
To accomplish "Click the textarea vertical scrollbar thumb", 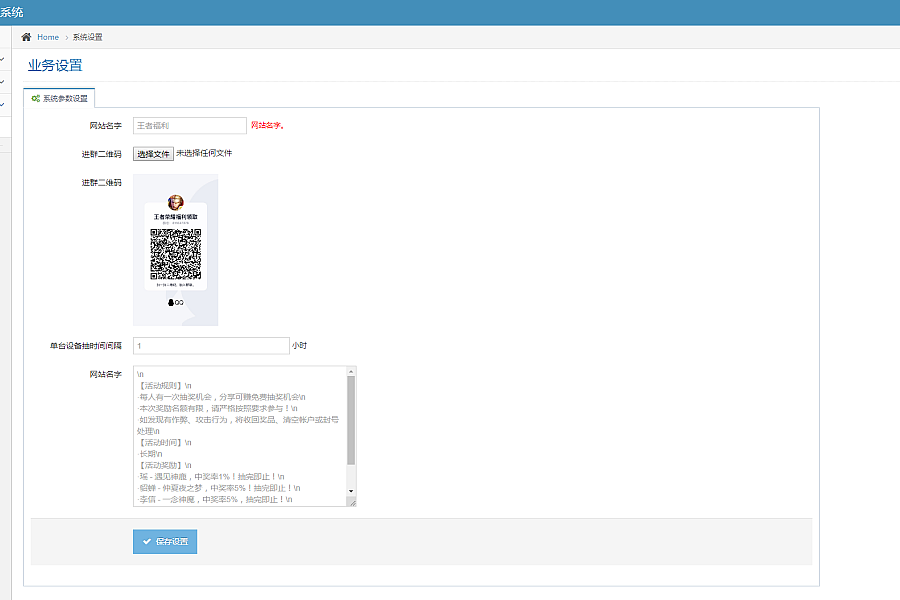I will click(351, 420).
